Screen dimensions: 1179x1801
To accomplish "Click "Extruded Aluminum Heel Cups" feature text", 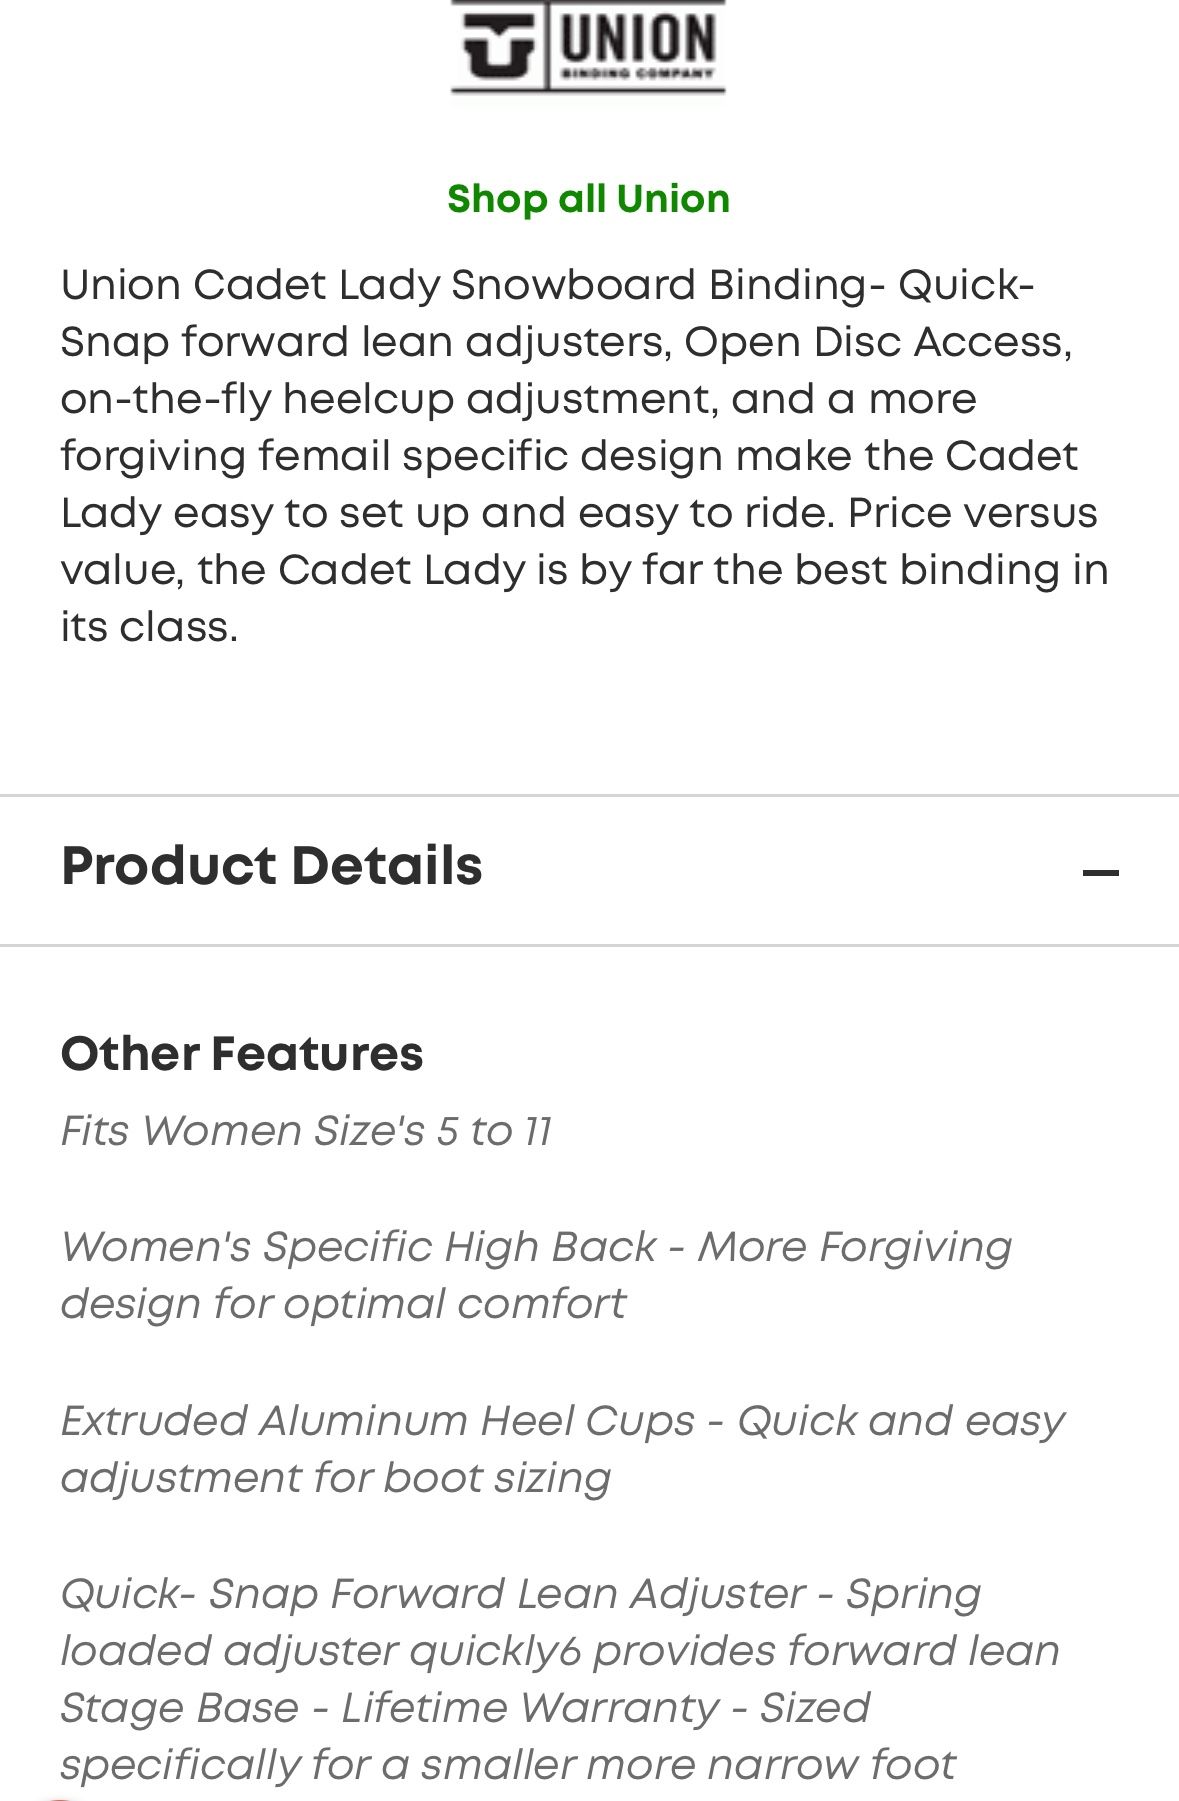I will [378, 1421].
